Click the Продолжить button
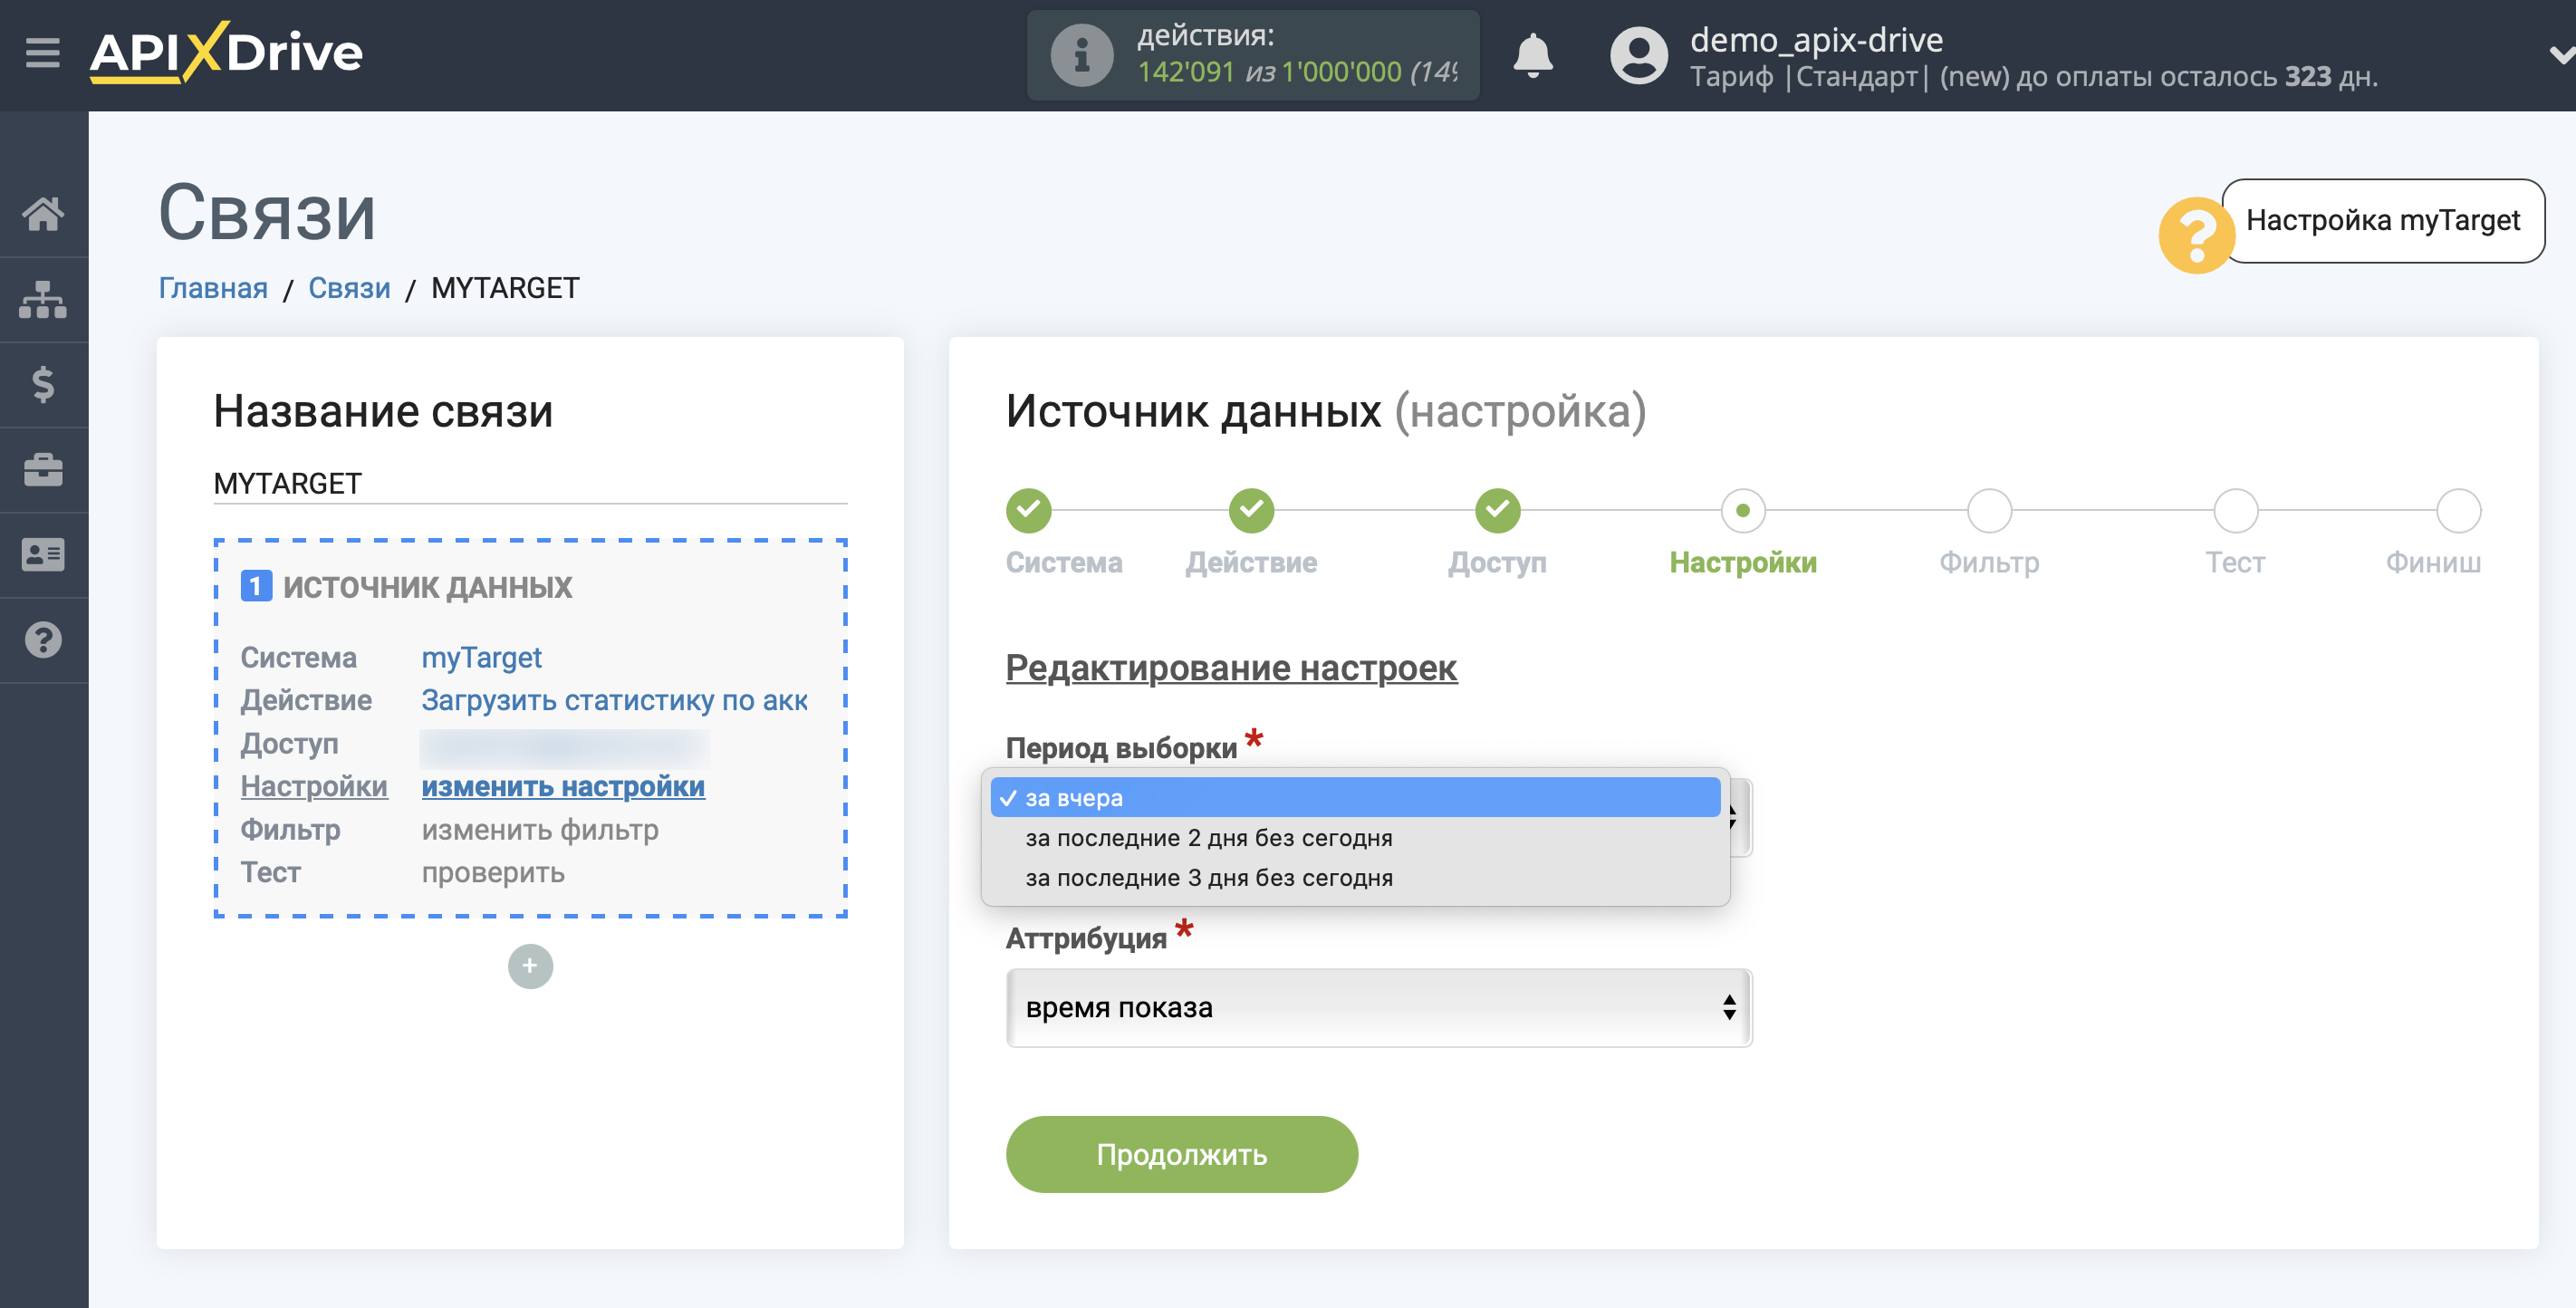 click(1181, 1155)
